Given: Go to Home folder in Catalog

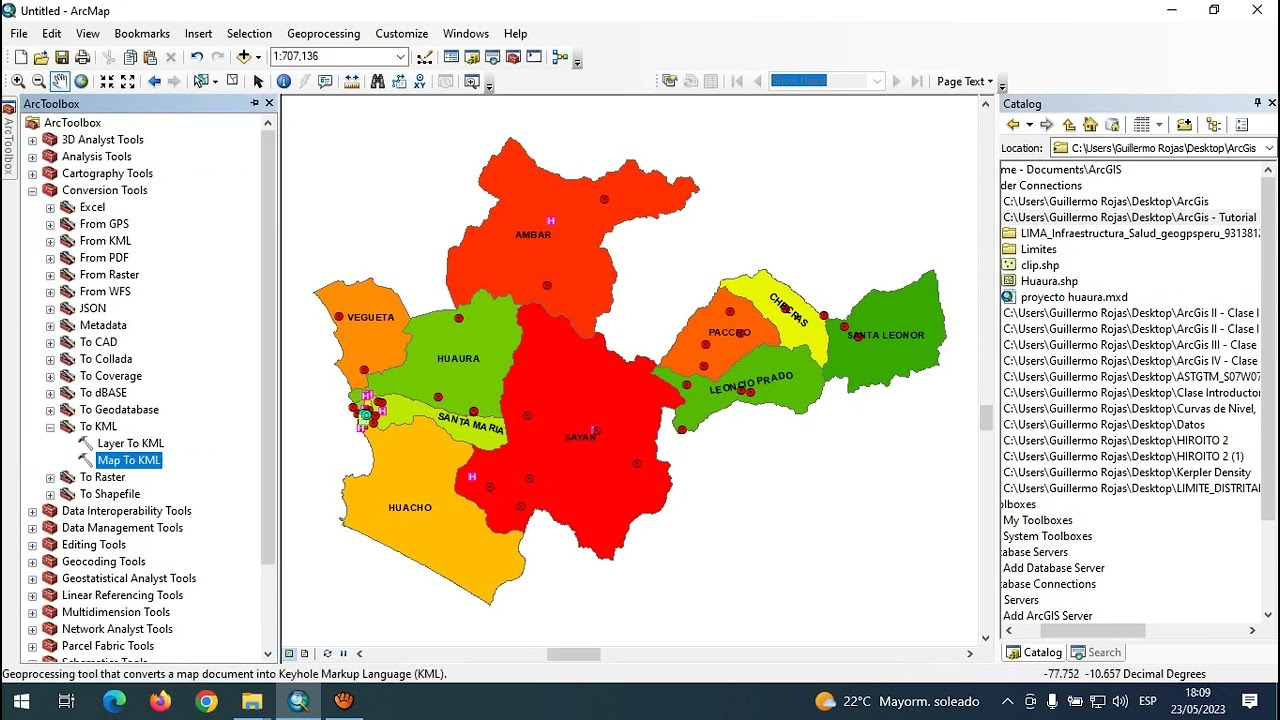Looking at the screenshot, I should tap(1090, 125).
